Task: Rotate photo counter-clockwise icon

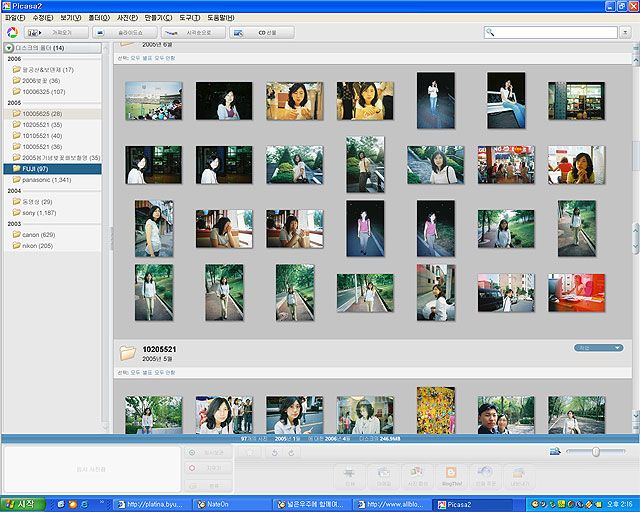Action: (x=275, y=452)
